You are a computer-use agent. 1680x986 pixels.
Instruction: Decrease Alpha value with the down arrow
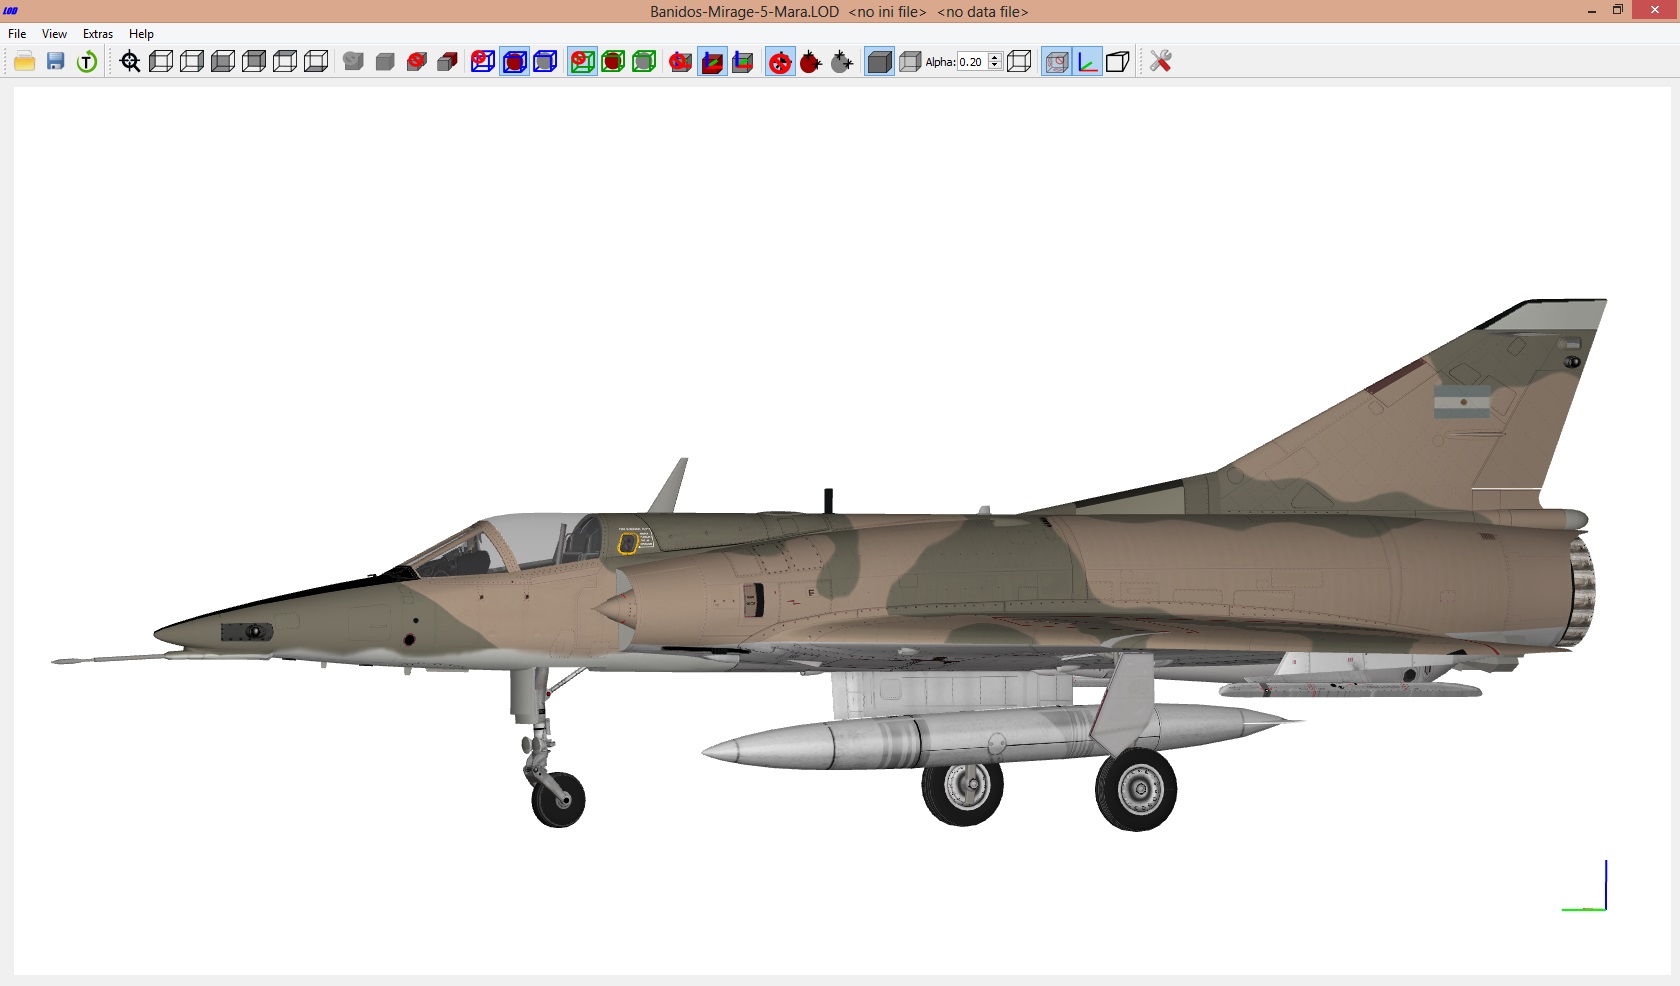tap(995, 66)
